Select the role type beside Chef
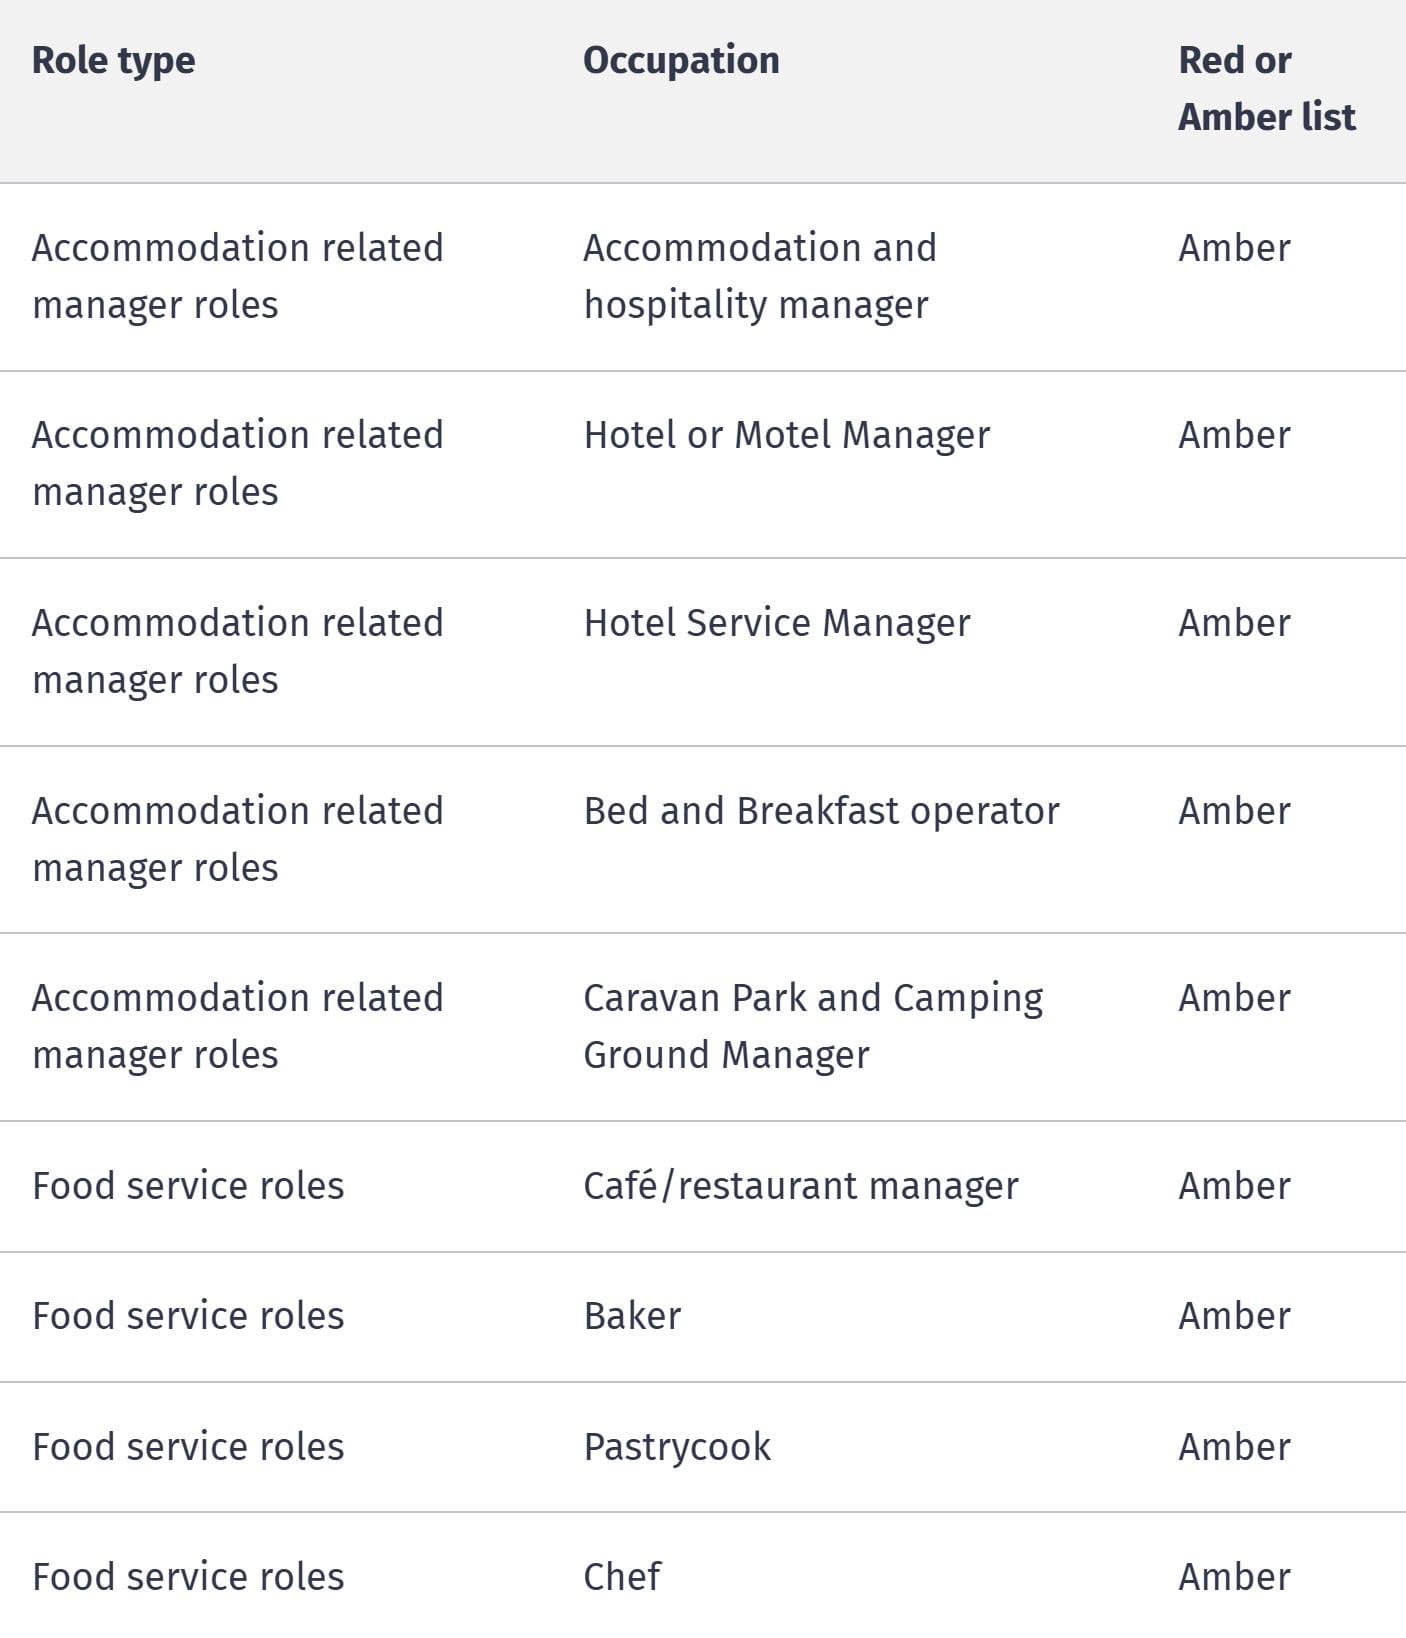The width and height of the screenshot is (1406, 1638). pyautogui.click(x=188, y=1577)
